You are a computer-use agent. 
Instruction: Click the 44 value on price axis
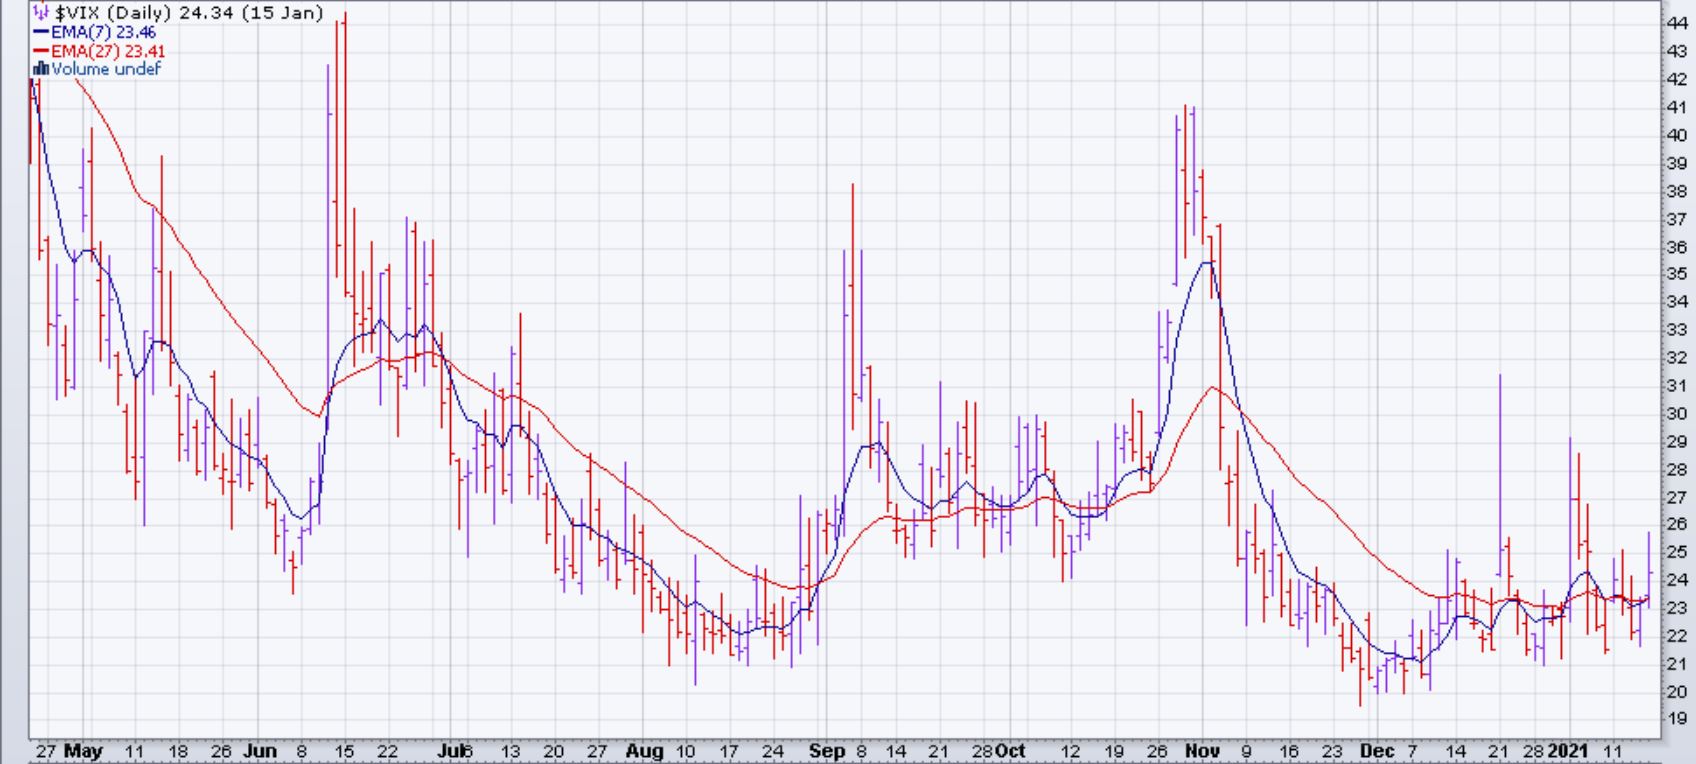(x=1676, y=23)
